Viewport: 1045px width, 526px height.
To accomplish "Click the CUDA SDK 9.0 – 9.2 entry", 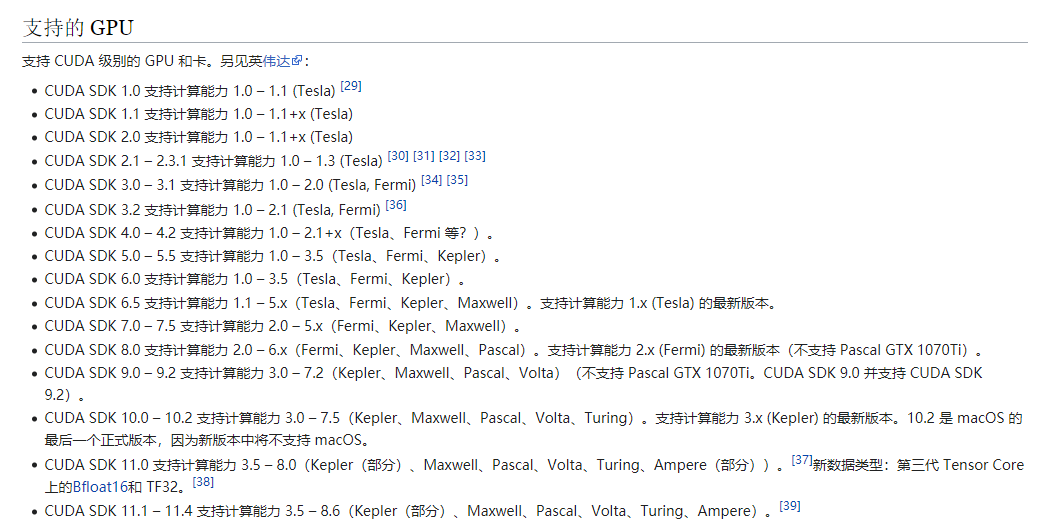I will [513, 384].
